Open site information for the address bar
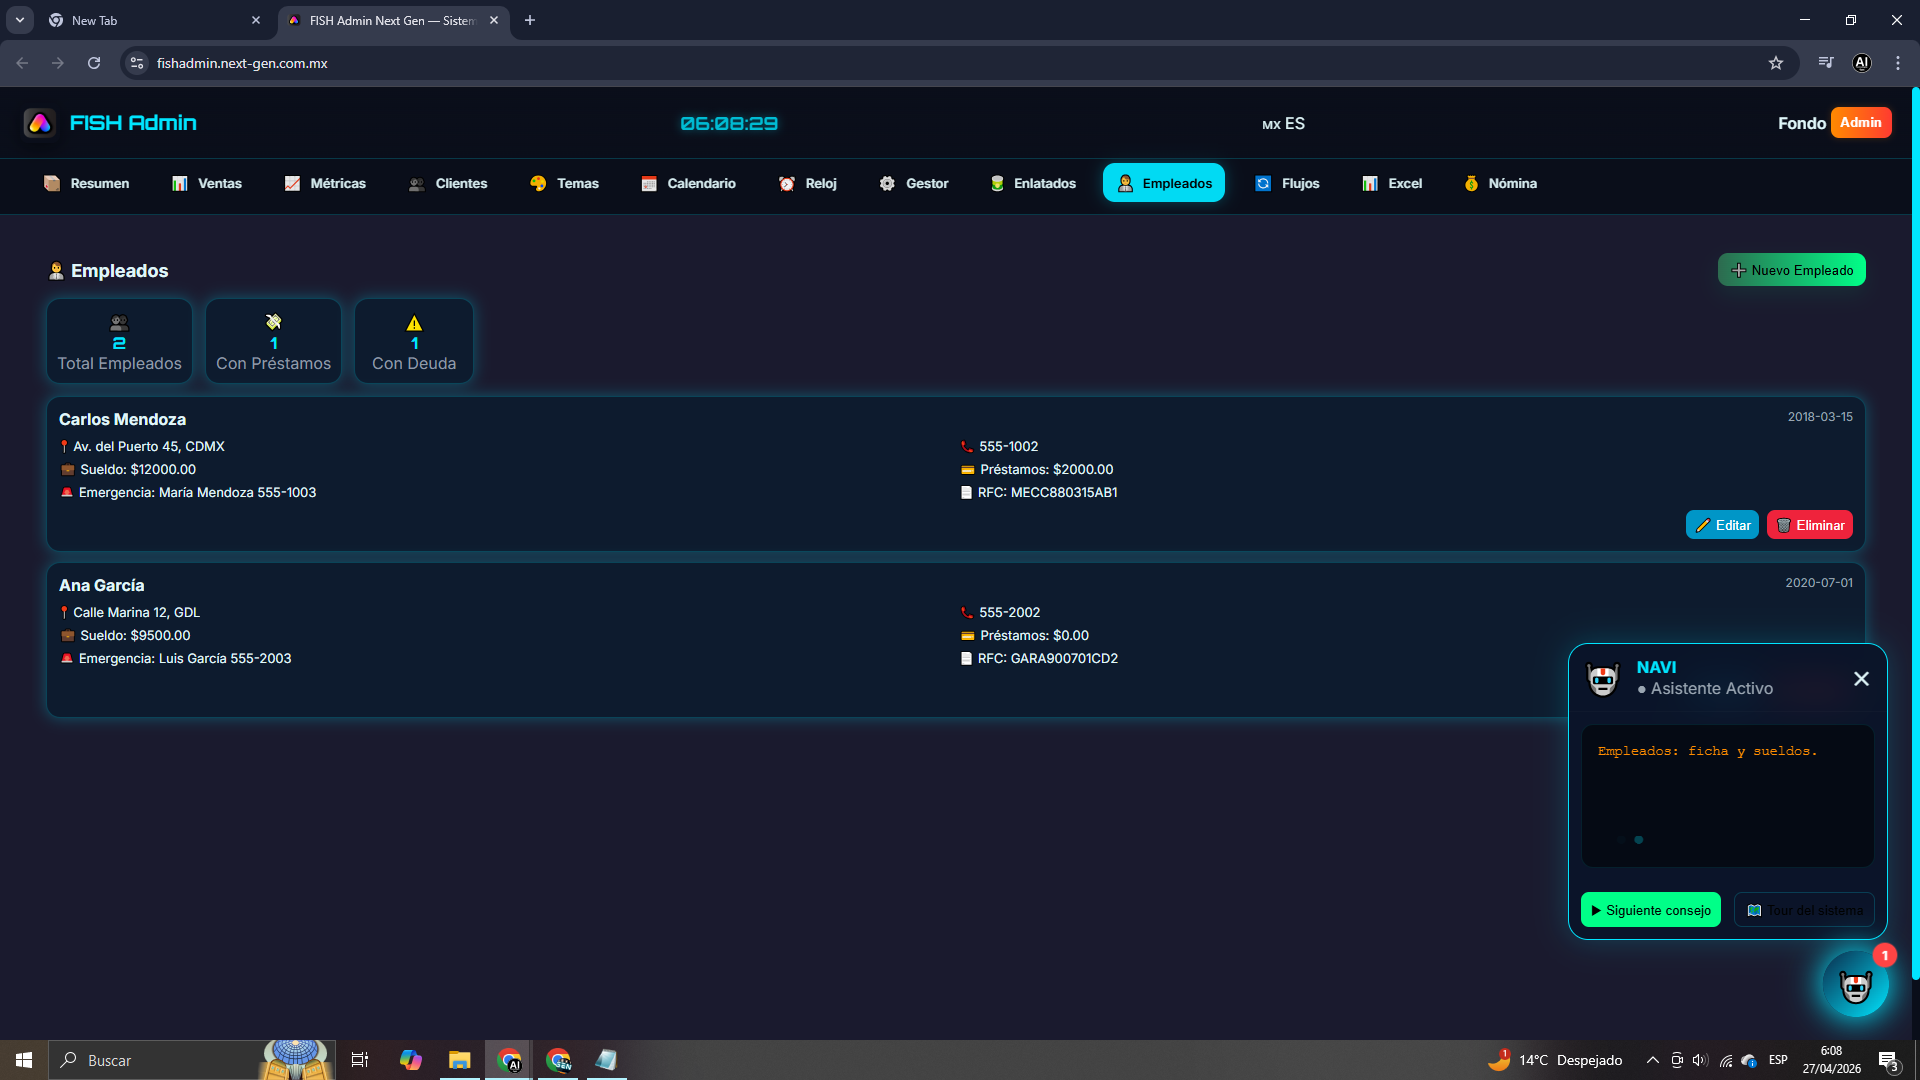The width and height of the screenshot is (1920, 1080). 137,63
